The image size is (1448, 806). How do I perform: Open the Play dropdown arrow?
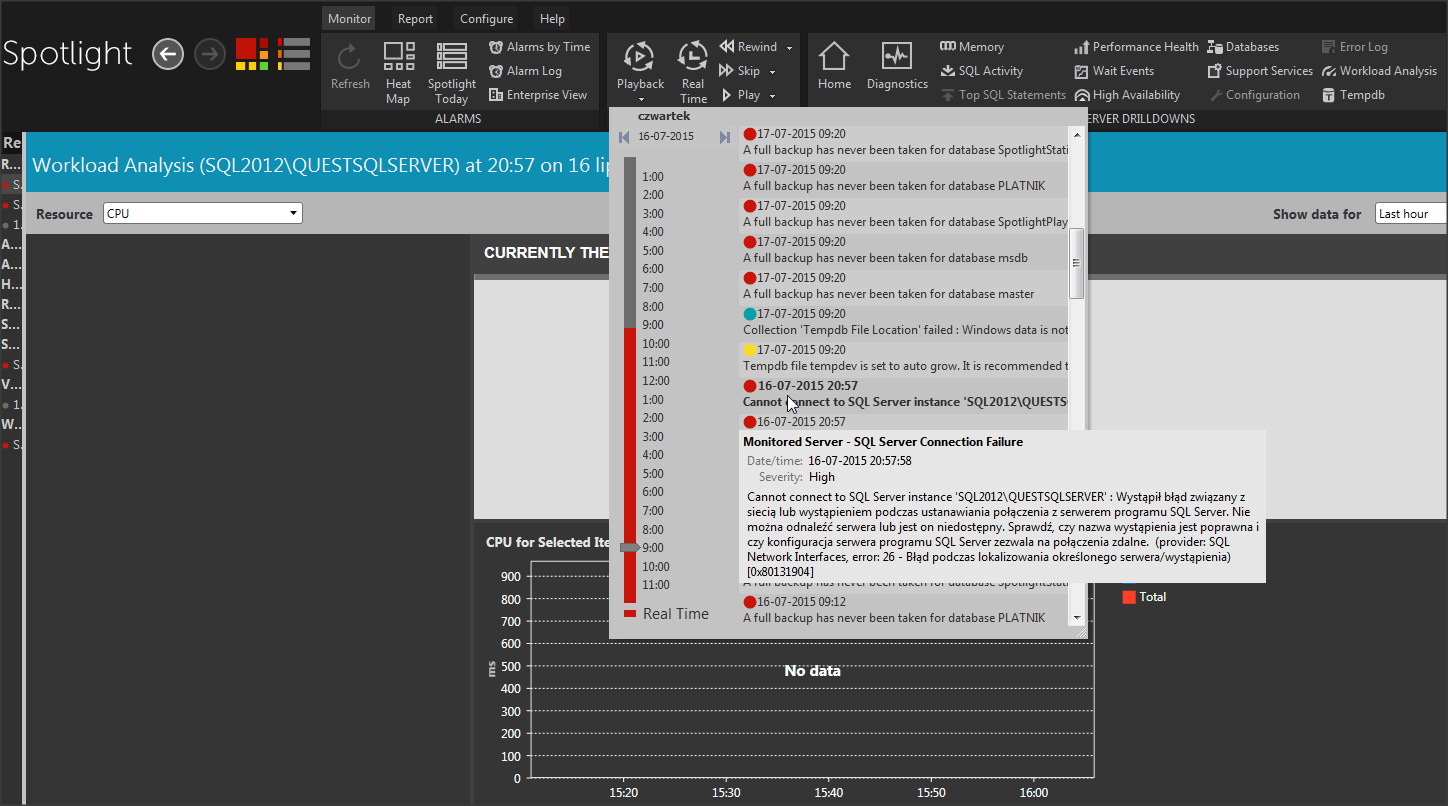772,96
